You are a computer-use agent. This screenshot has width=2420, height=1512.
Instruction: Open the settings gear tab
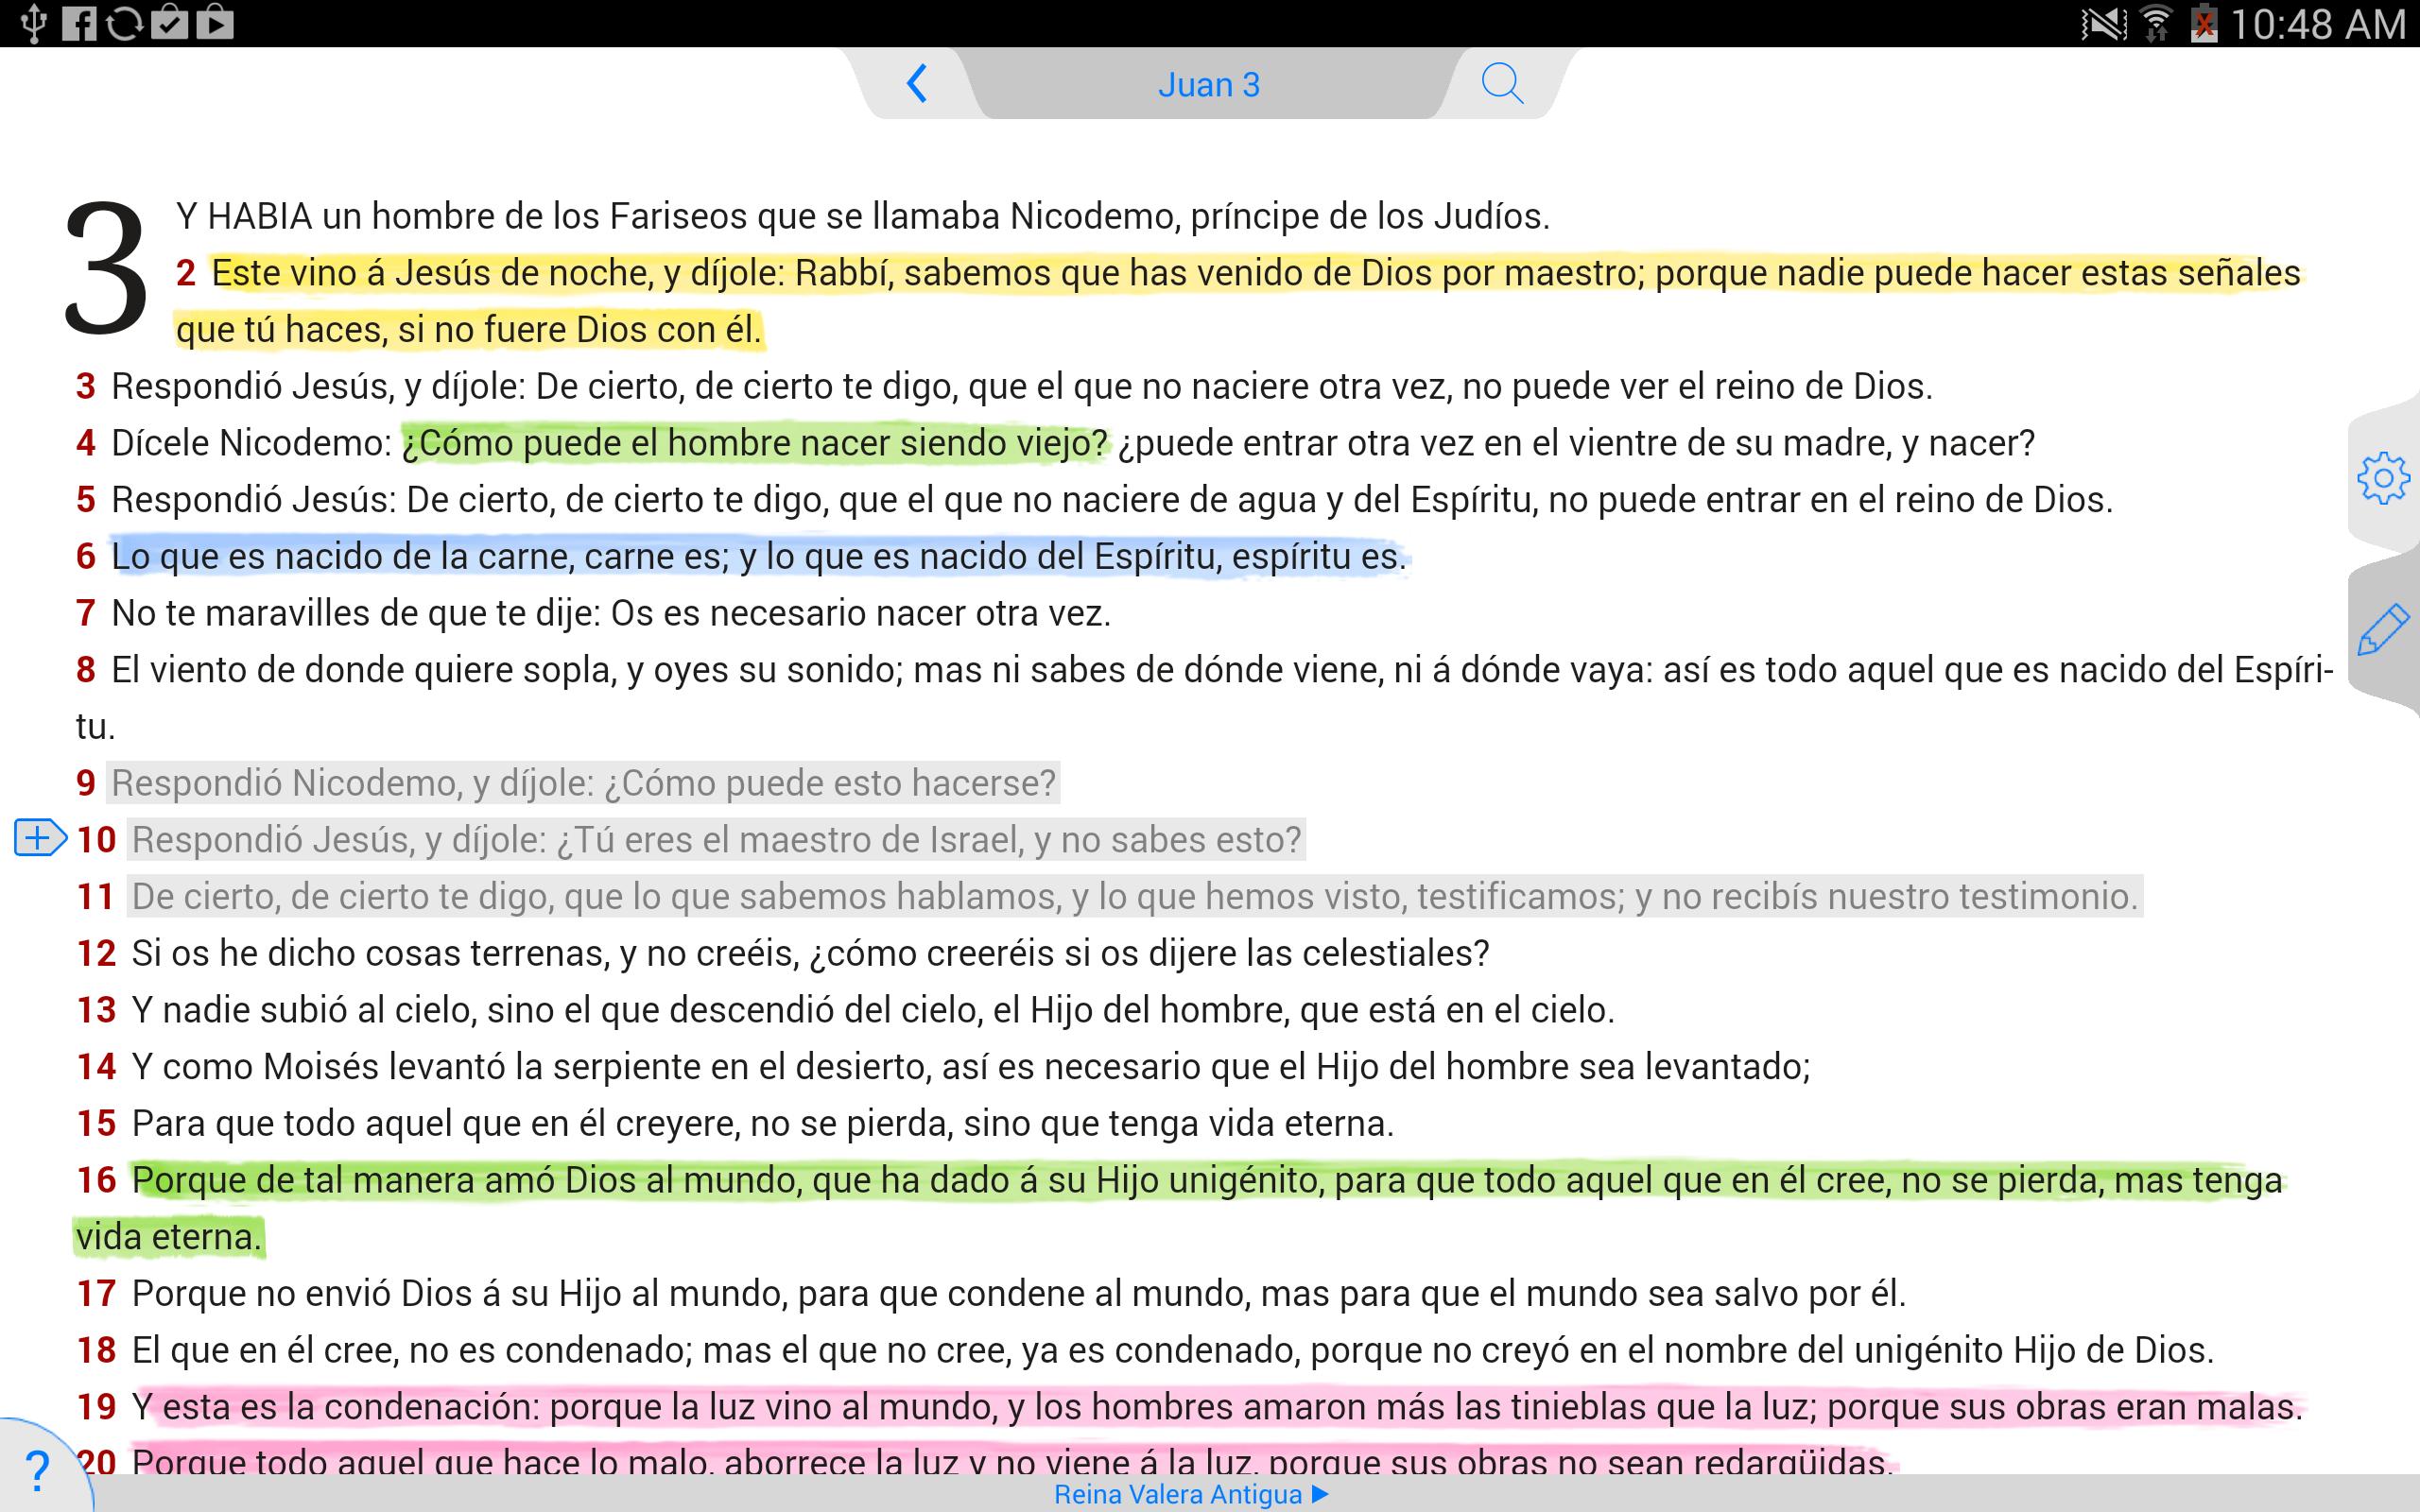coord(2383,478)
